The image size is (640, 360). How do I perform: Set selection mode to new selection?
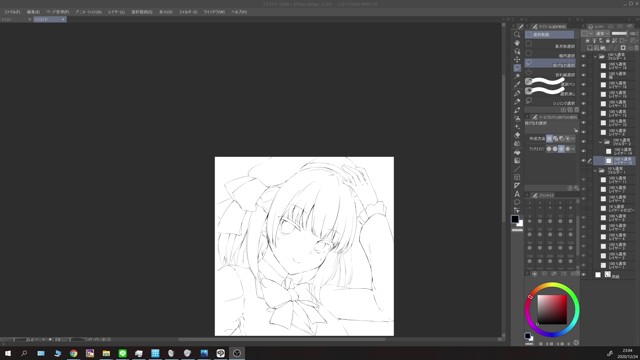click(549, 139)
